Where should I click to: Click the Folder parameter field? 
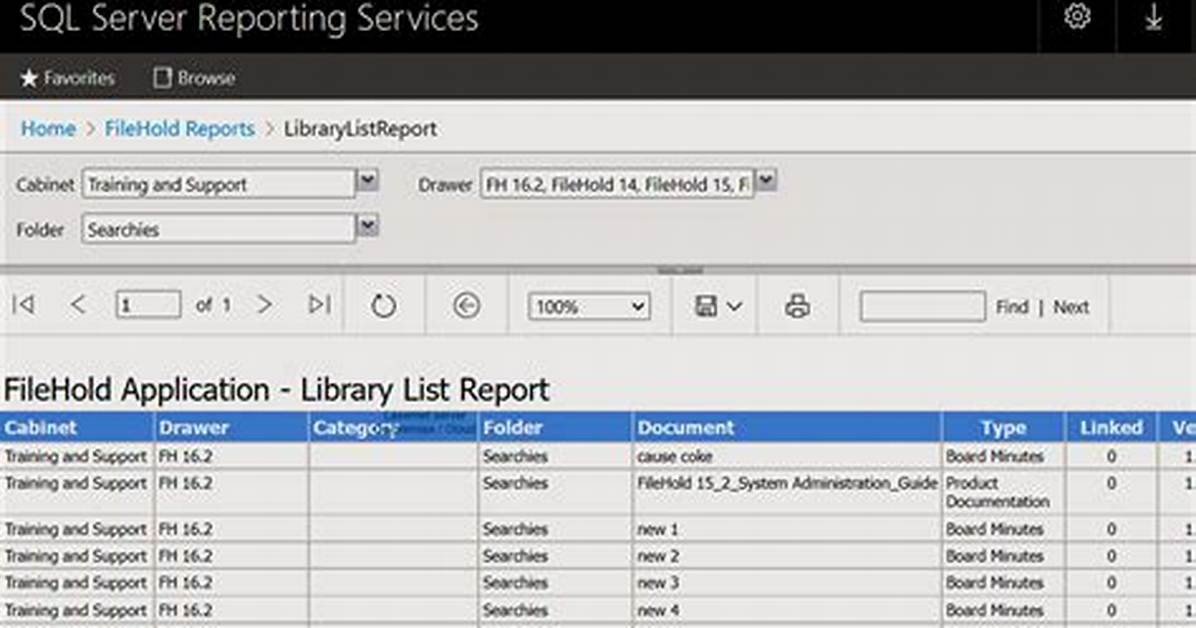[219, 229]
